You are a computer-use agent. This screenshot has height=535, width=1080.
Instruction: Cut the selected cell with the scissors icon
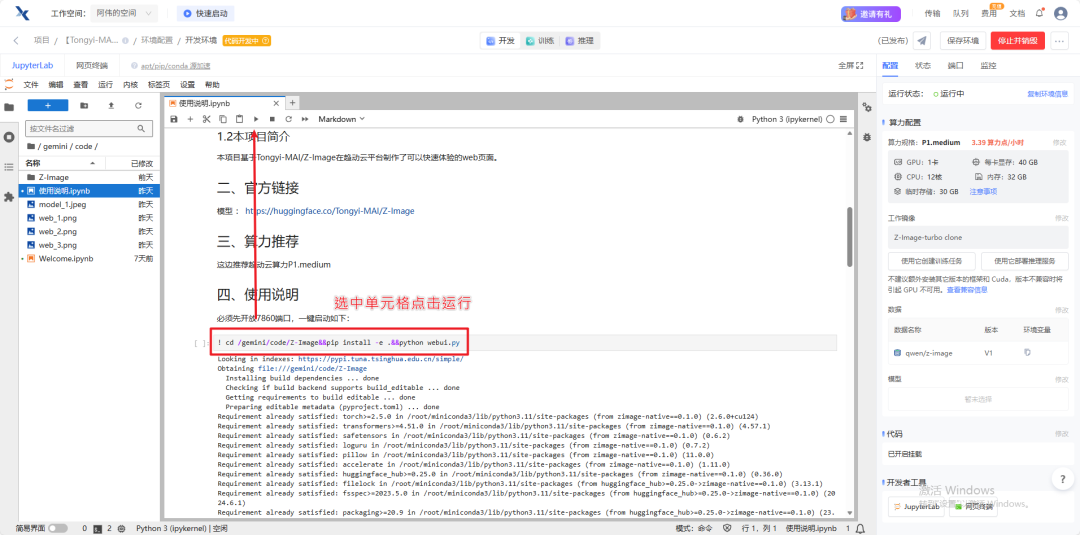pos(206,119)
